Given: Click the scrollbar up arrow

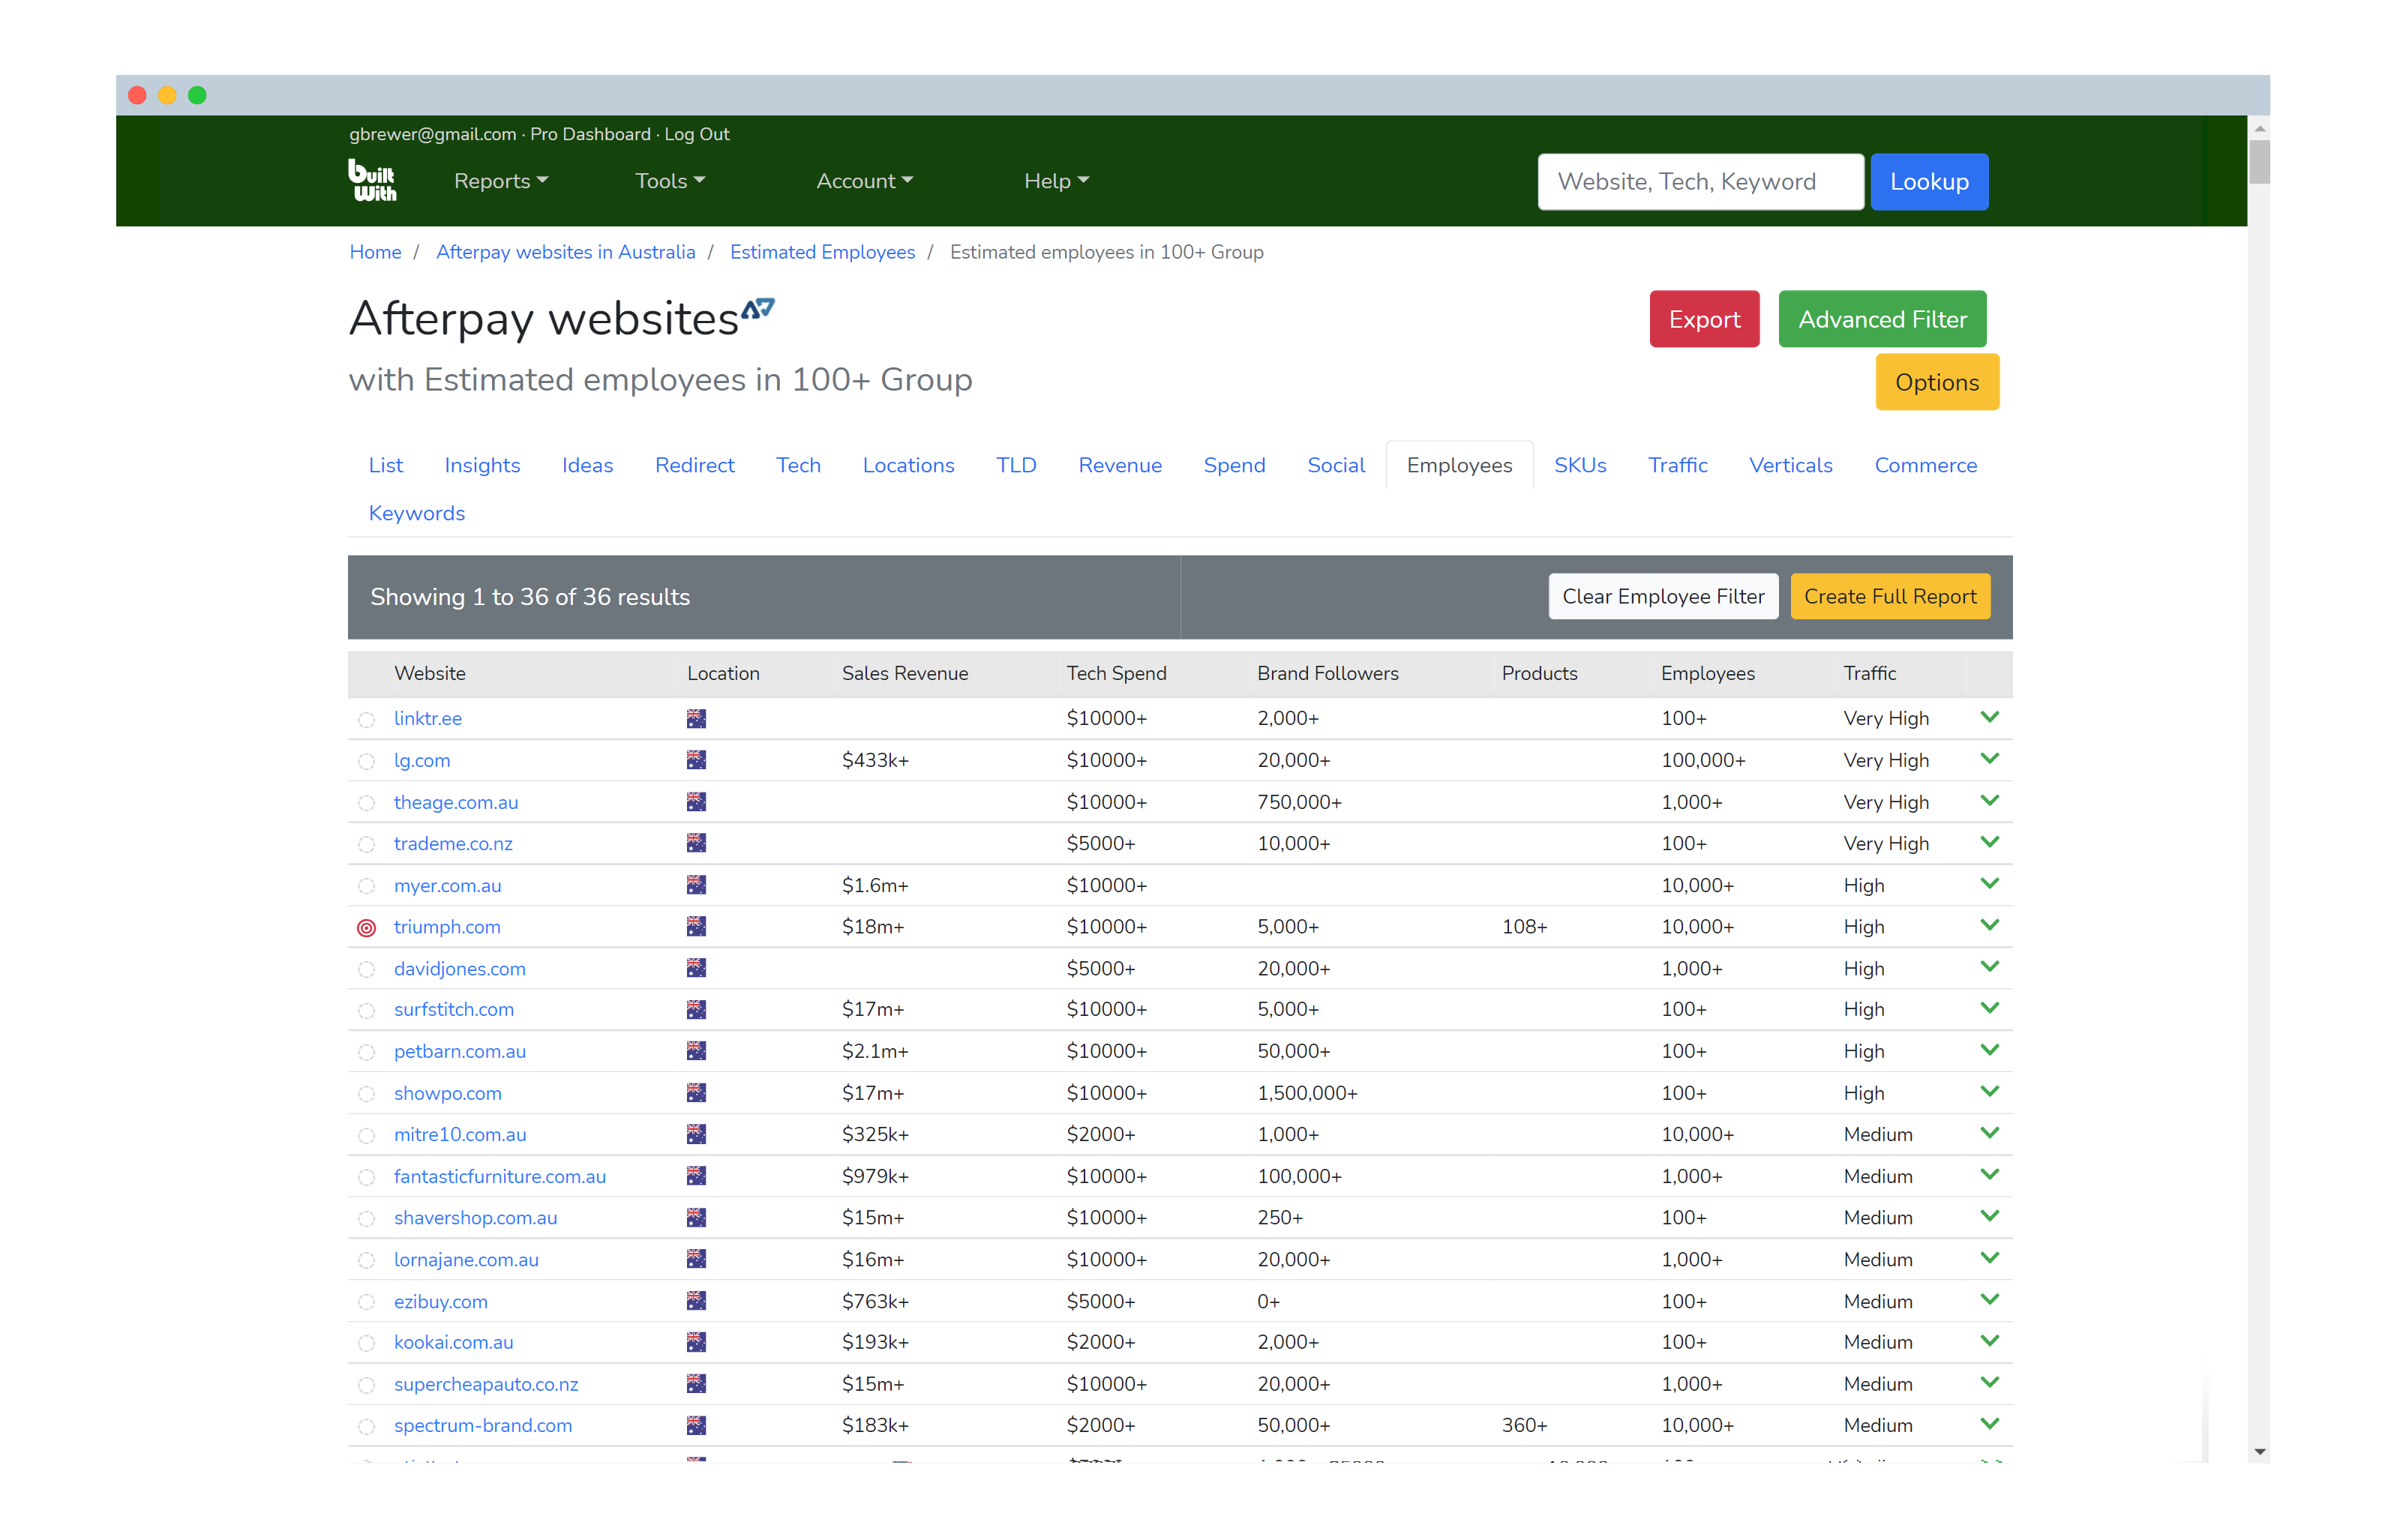Looking at the screenshot, I should [x=2258, y=128].
